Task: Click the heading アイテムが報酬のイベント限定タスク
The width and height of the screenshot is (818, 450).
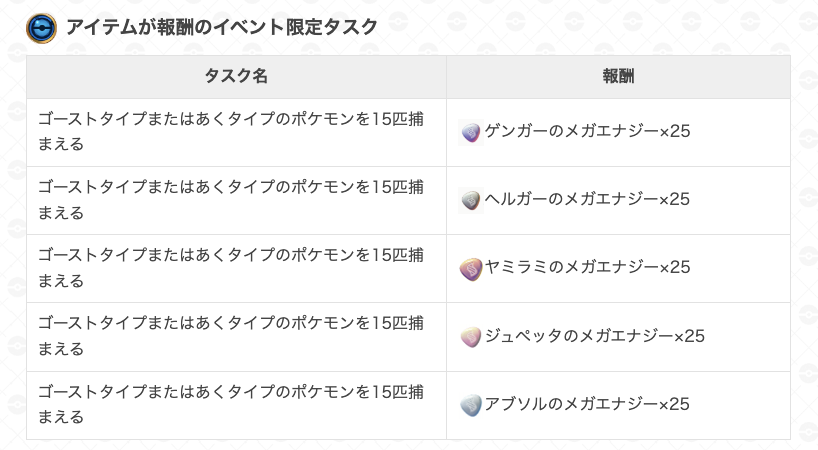Action: (222, 27)
